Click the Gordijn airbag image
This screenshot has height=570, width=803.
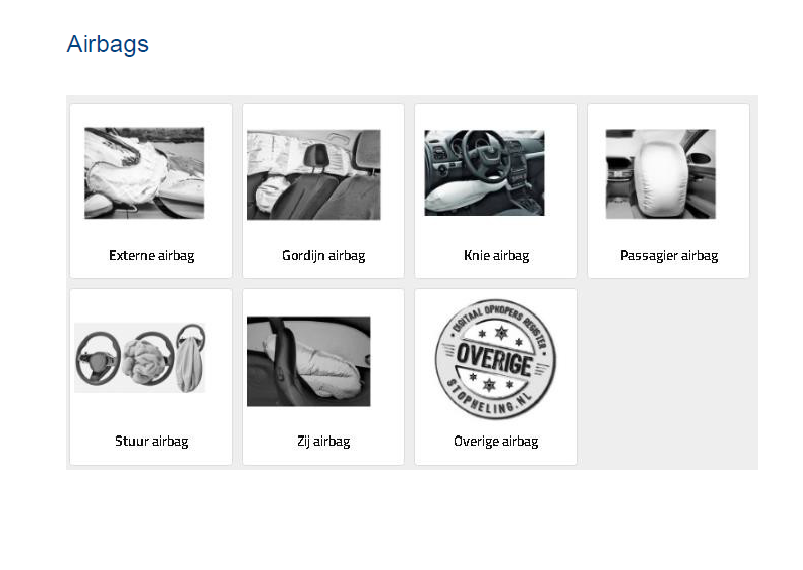(314, 175)
